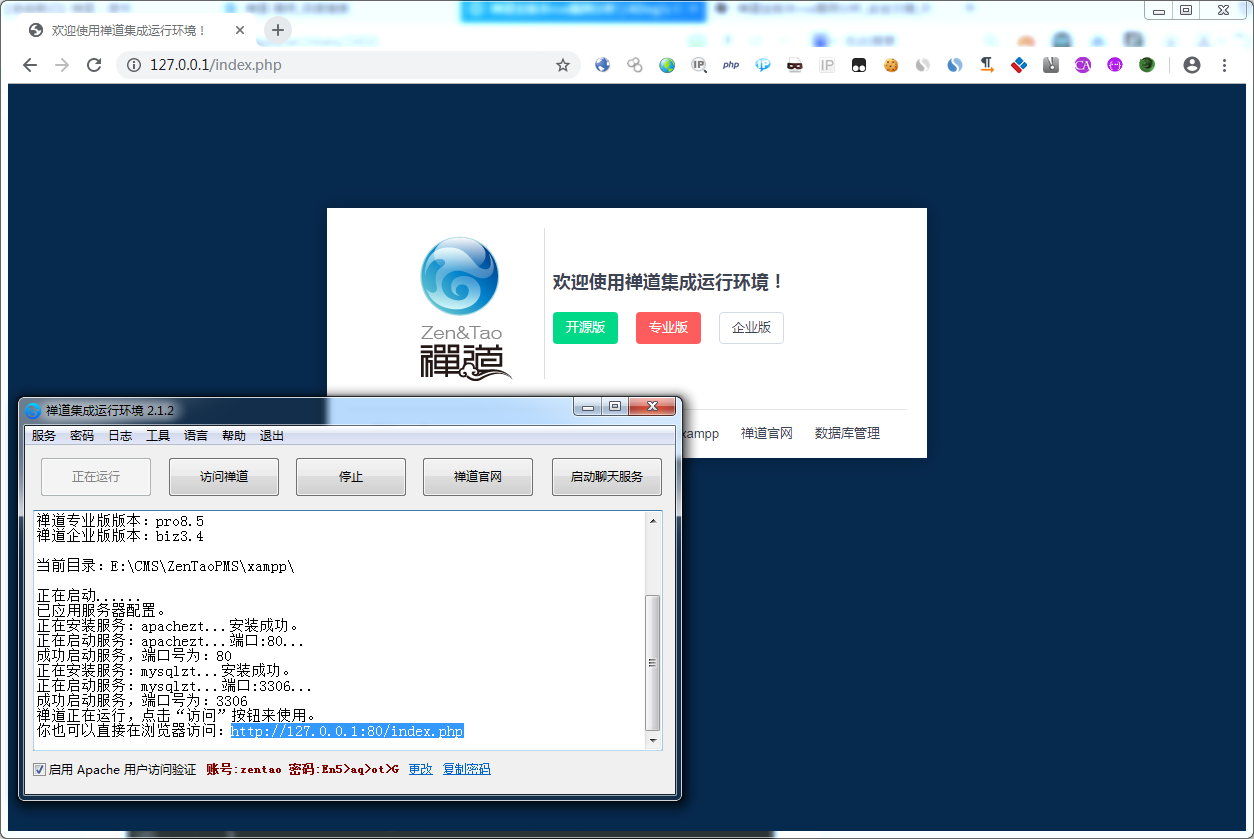Click the green 开源版 button
This screenshot has width=1254, height=839.
pyautogui.click(x=585, y=328)
